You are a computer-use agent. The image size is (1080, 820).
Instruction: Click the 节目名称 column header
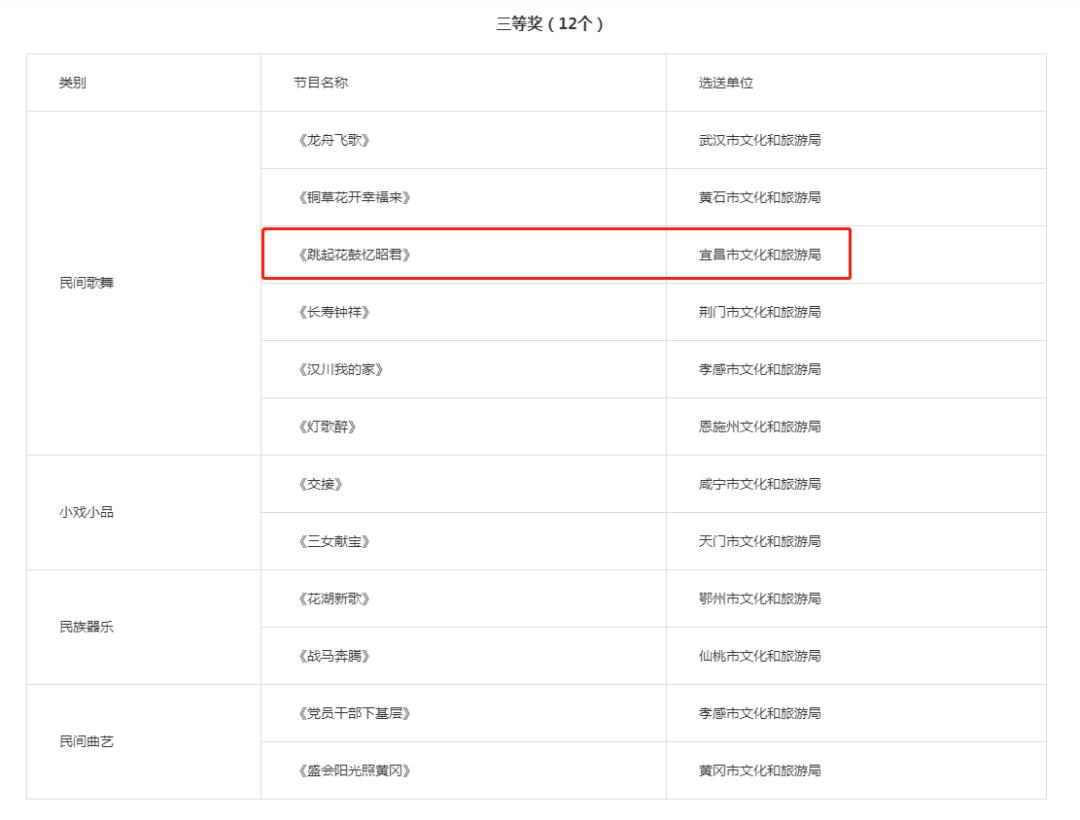point(320,83)
